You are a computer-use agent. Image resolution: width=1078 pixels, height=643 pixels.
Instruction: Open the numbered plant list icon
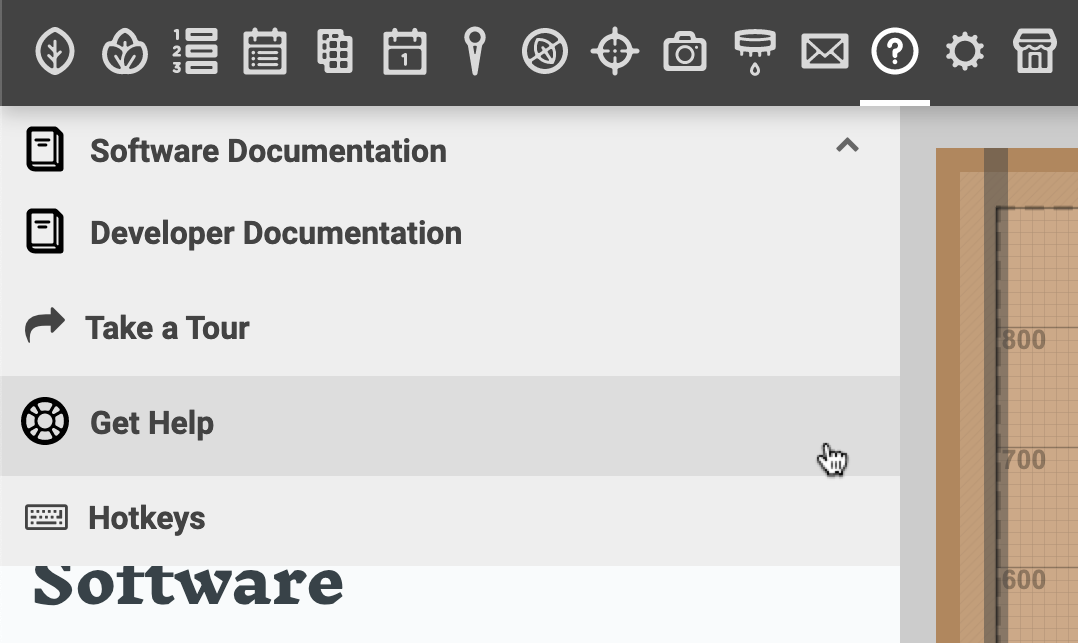194,52
